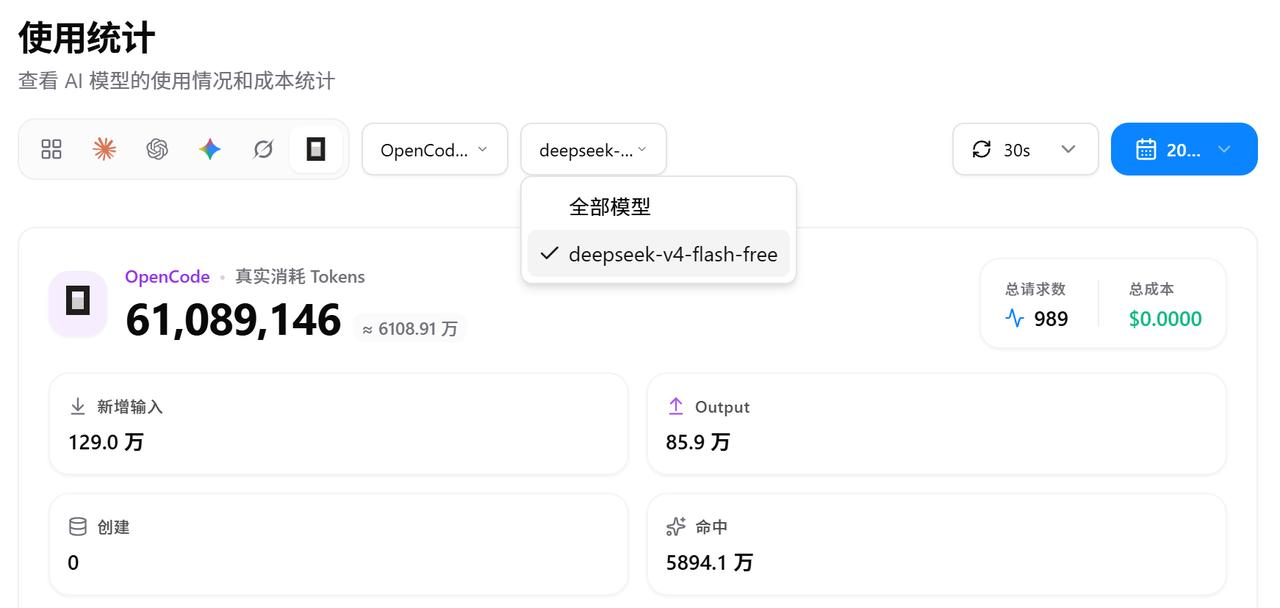Open the OpenCod... provider dropdown
1280x608 pixels.
[435, 149]
